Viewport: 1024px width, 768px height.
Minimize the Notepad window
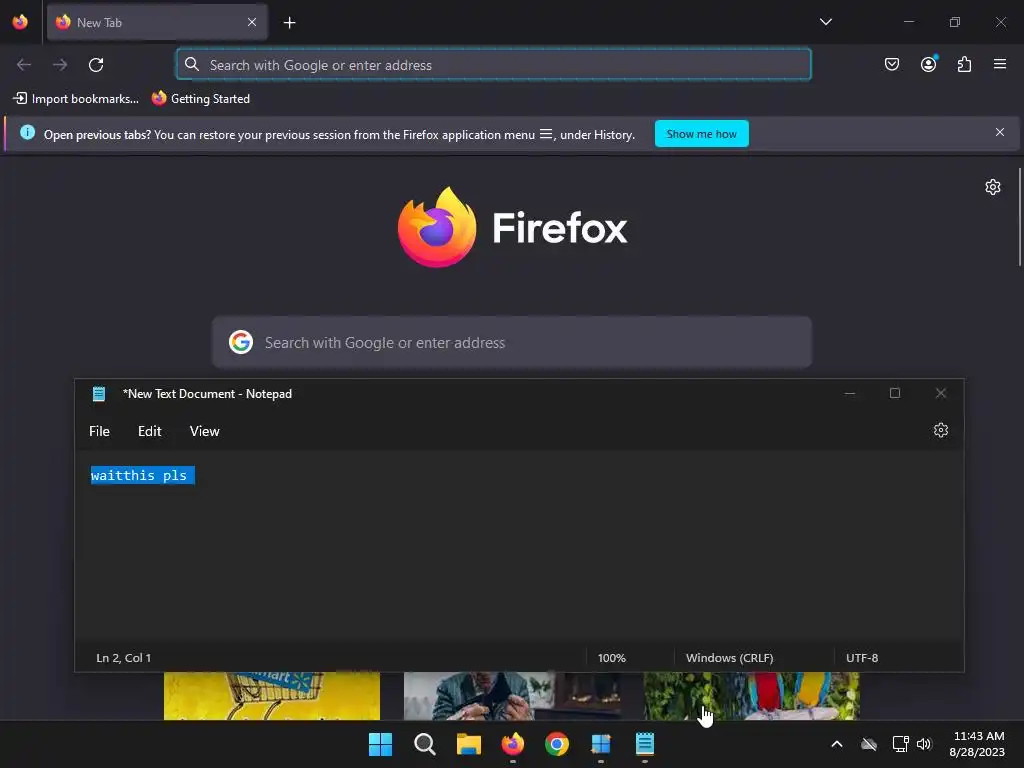tap(850, 393)
